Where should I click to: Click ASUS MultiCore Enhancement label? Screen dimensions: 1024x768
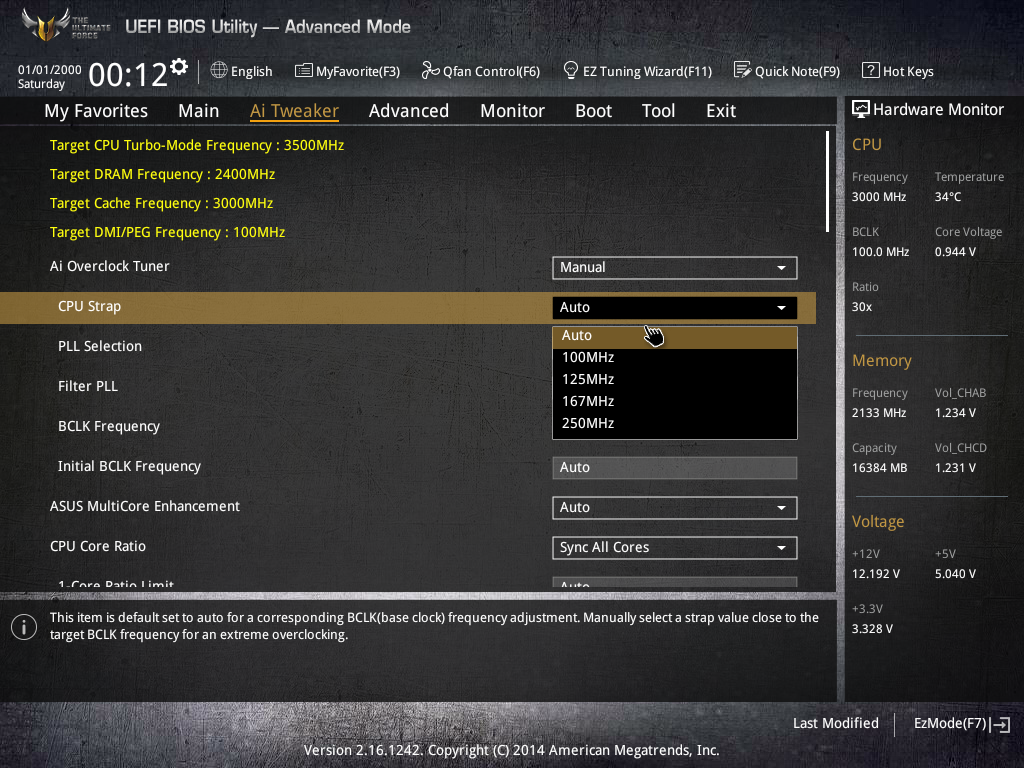[145, 506]
